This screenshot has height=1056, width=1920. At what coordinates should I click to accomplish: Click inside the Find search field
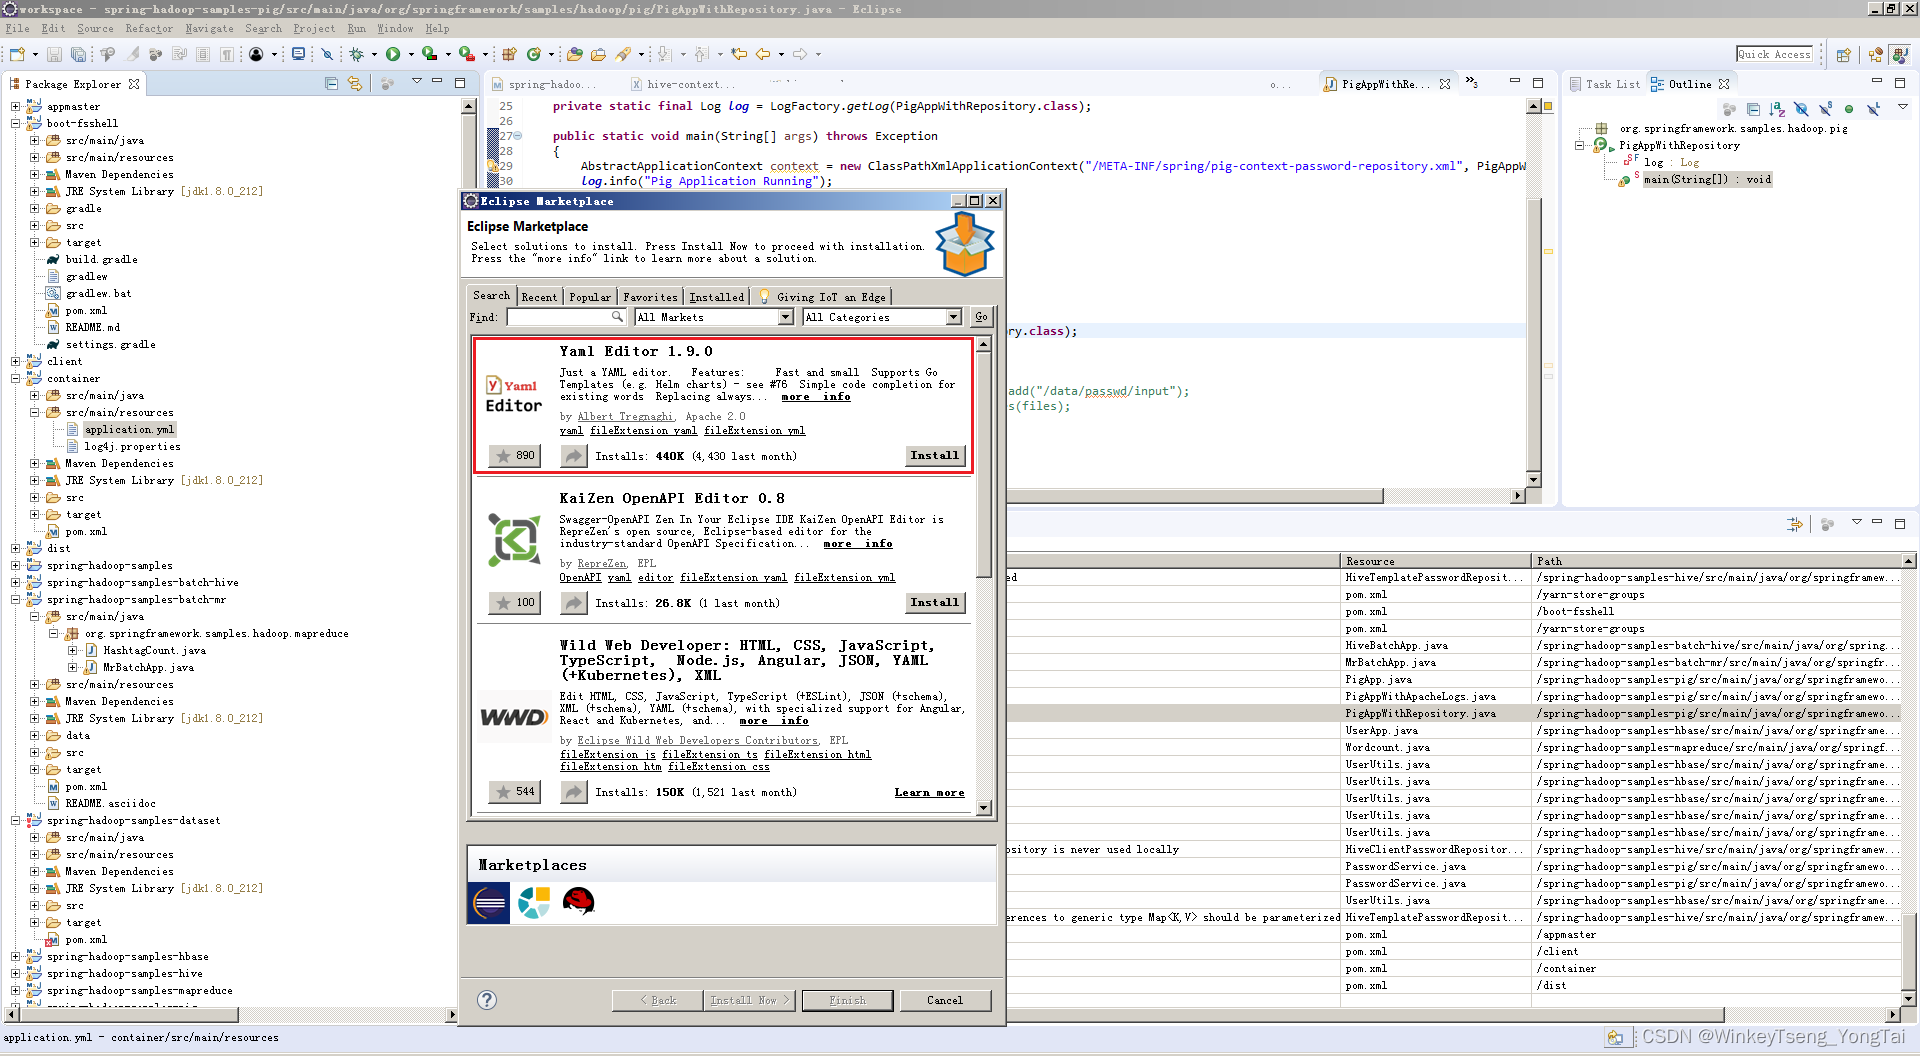[x=560, y=317]
